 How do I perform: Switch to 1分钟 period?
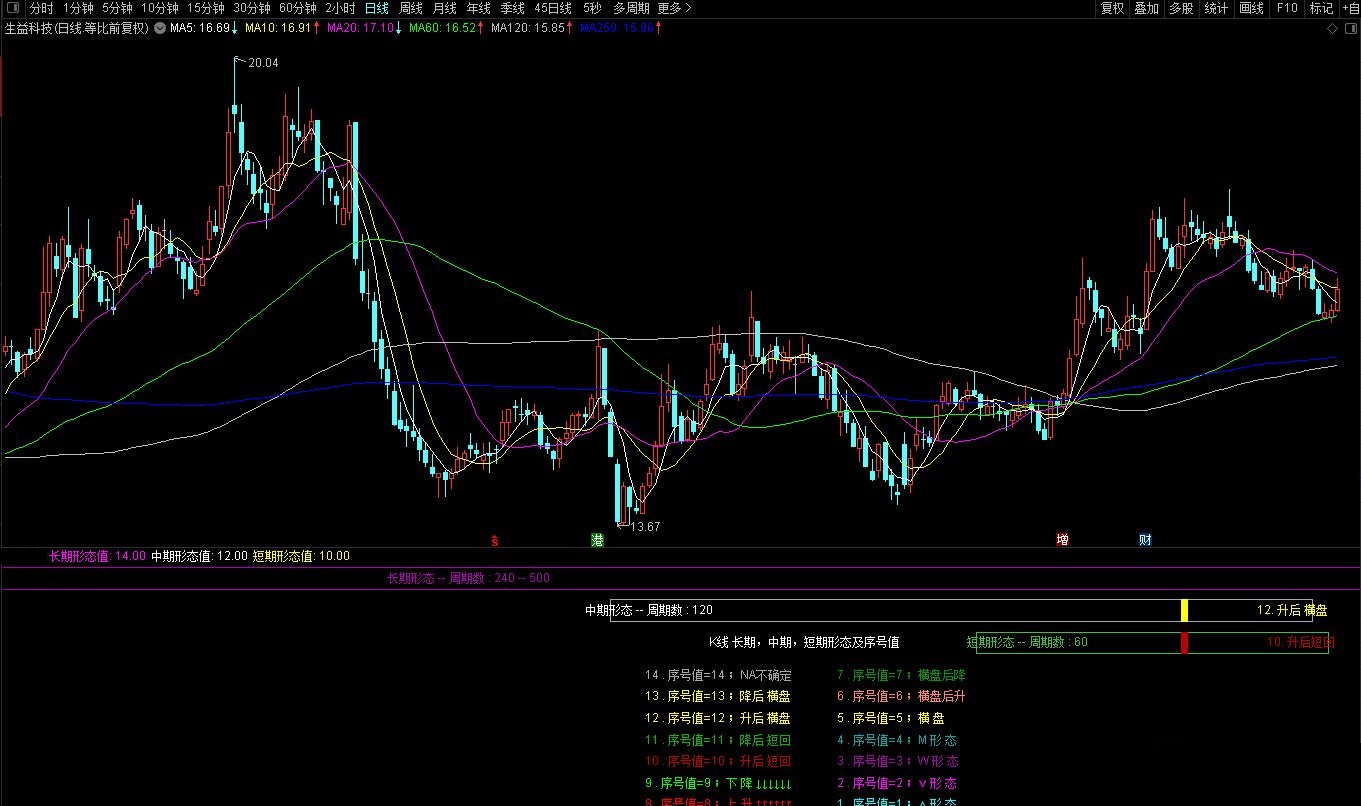click(x=78, y=8)
